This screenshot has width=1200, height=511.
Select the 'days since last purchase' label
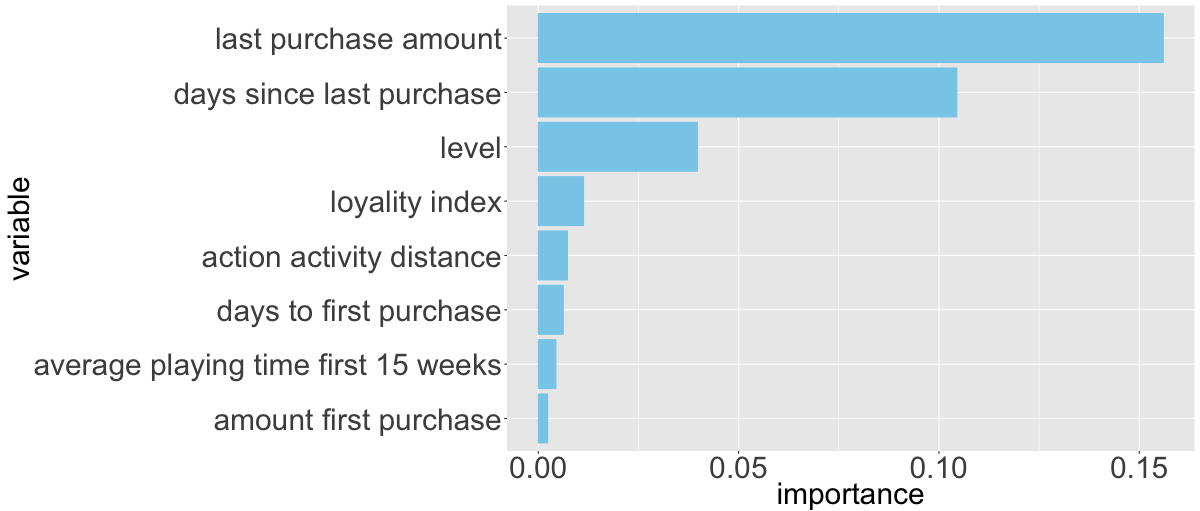[336, 94]
